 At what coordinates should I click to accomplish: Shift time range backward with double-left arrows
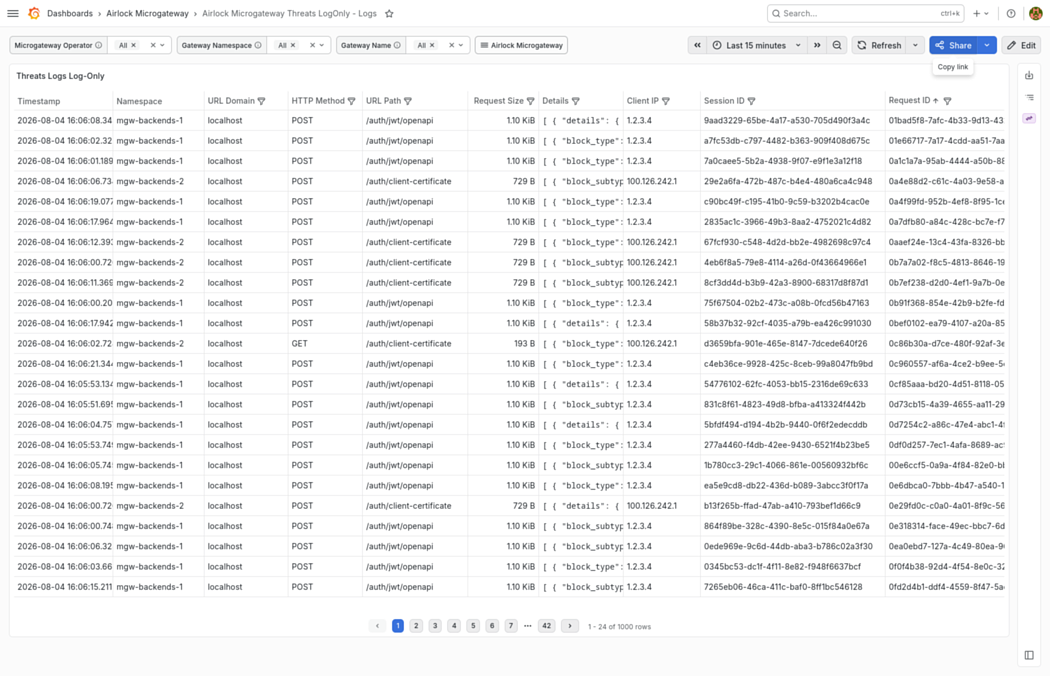point(697,46)
